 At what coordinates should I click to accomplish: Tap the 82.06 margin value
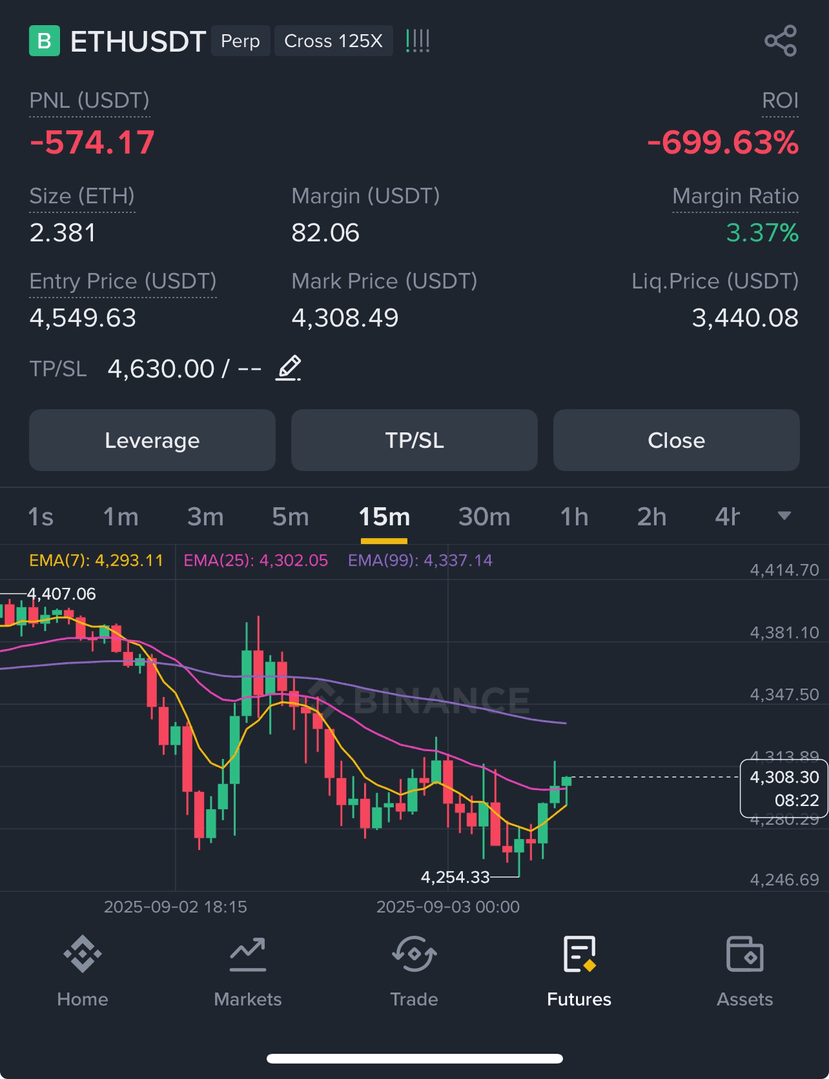325,233
